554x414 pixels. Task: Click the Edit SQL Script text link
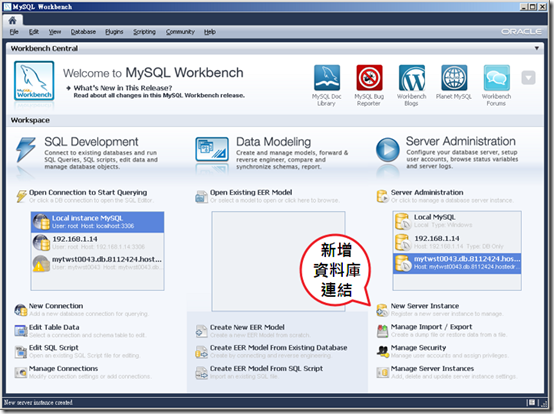[54, 348]
